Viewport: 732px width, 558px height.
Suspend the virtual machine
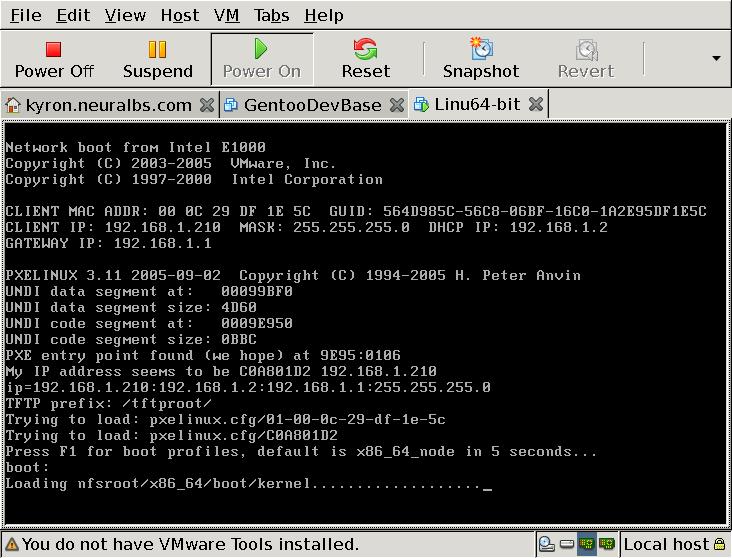click(x=157, y=59)
